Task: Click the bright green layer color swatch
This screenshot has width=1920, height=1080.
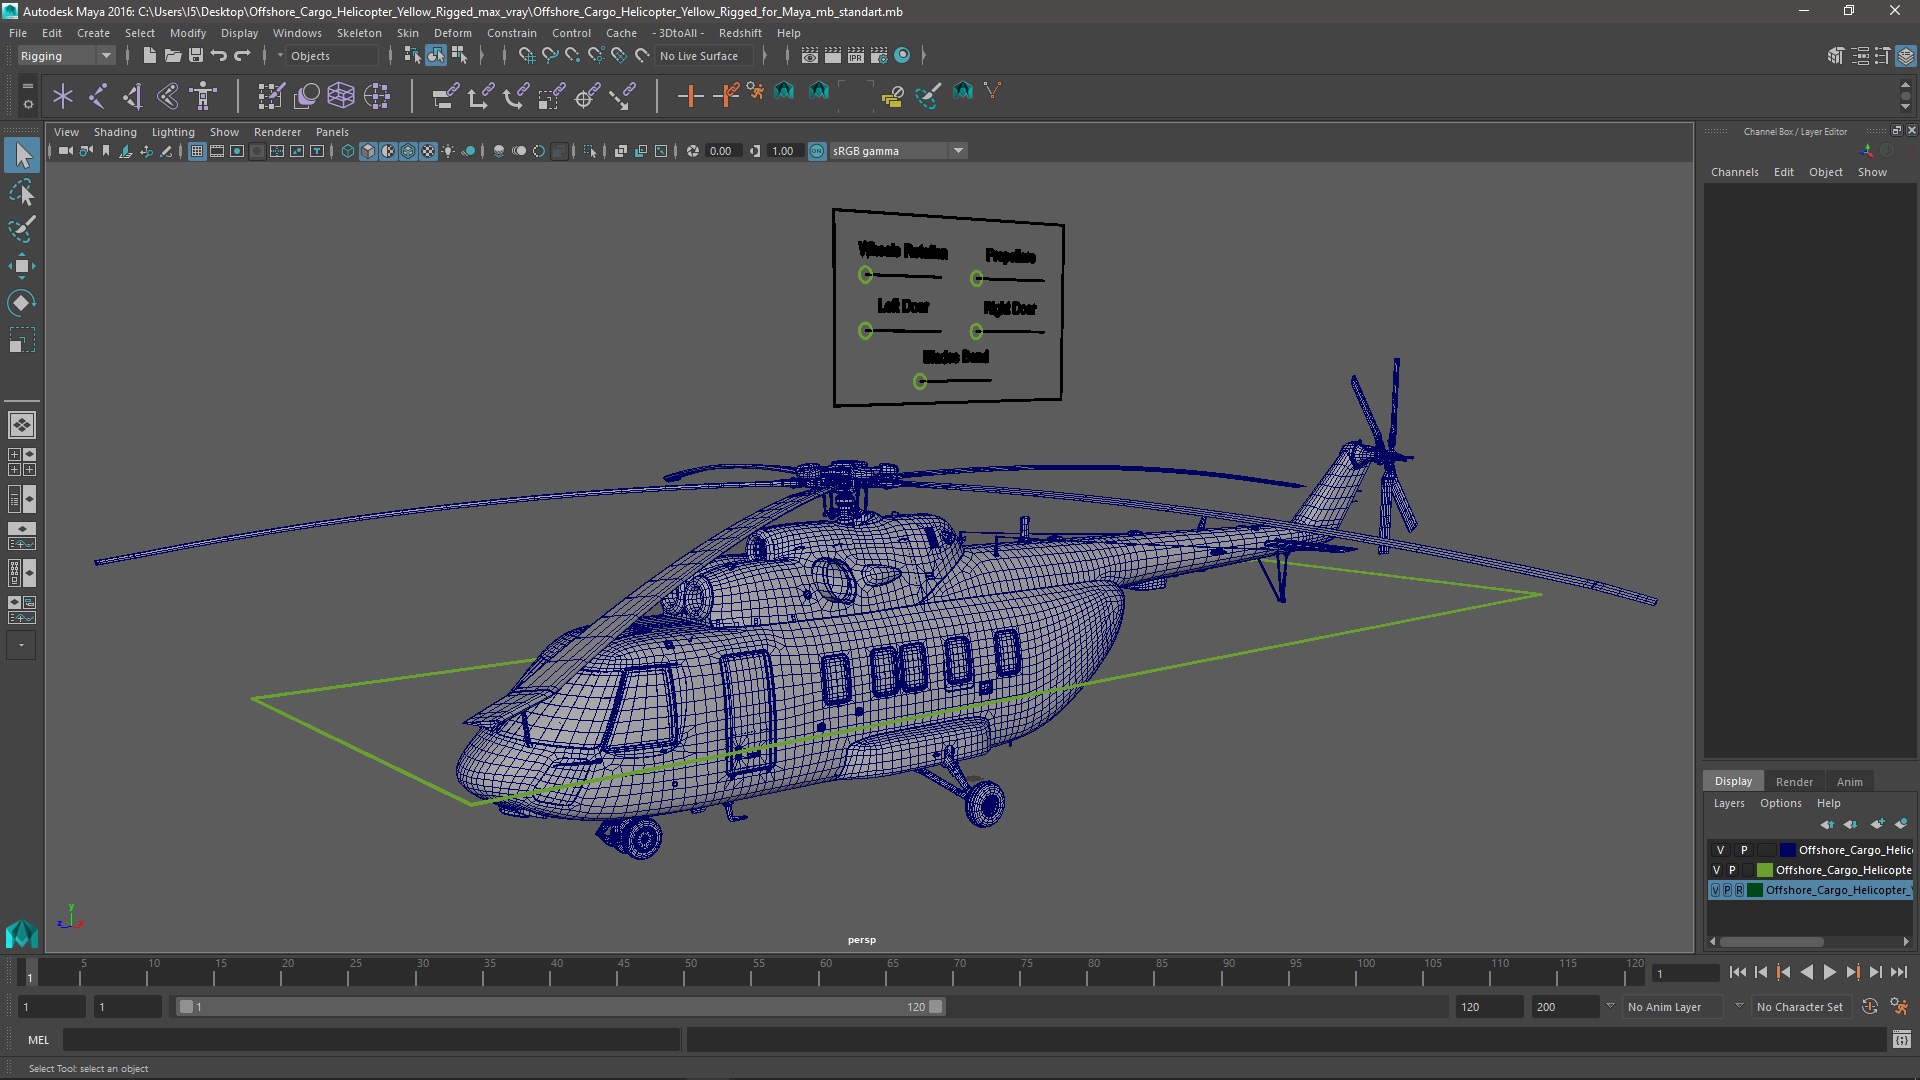Action: (x=1764, y=870)
